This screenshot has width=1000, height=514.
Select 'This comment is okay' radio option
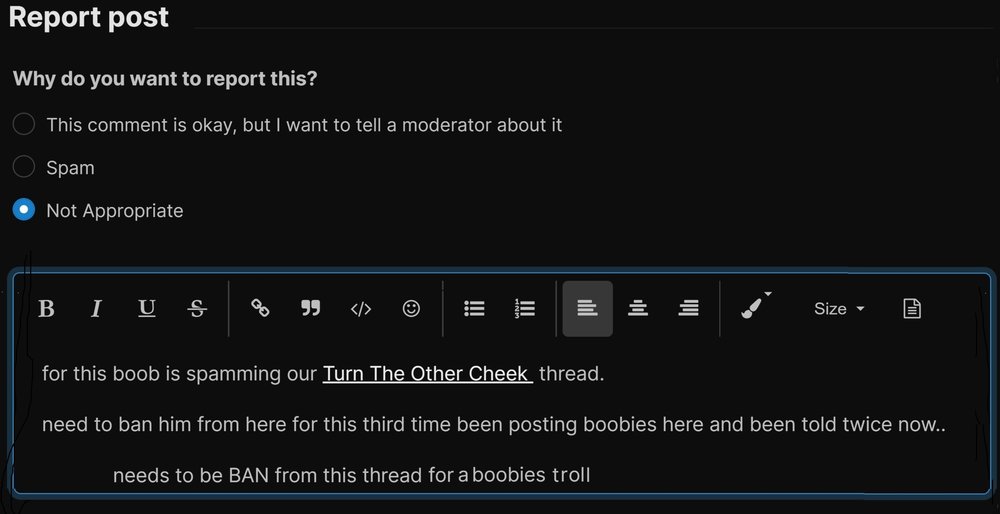(x=24, y=125)
